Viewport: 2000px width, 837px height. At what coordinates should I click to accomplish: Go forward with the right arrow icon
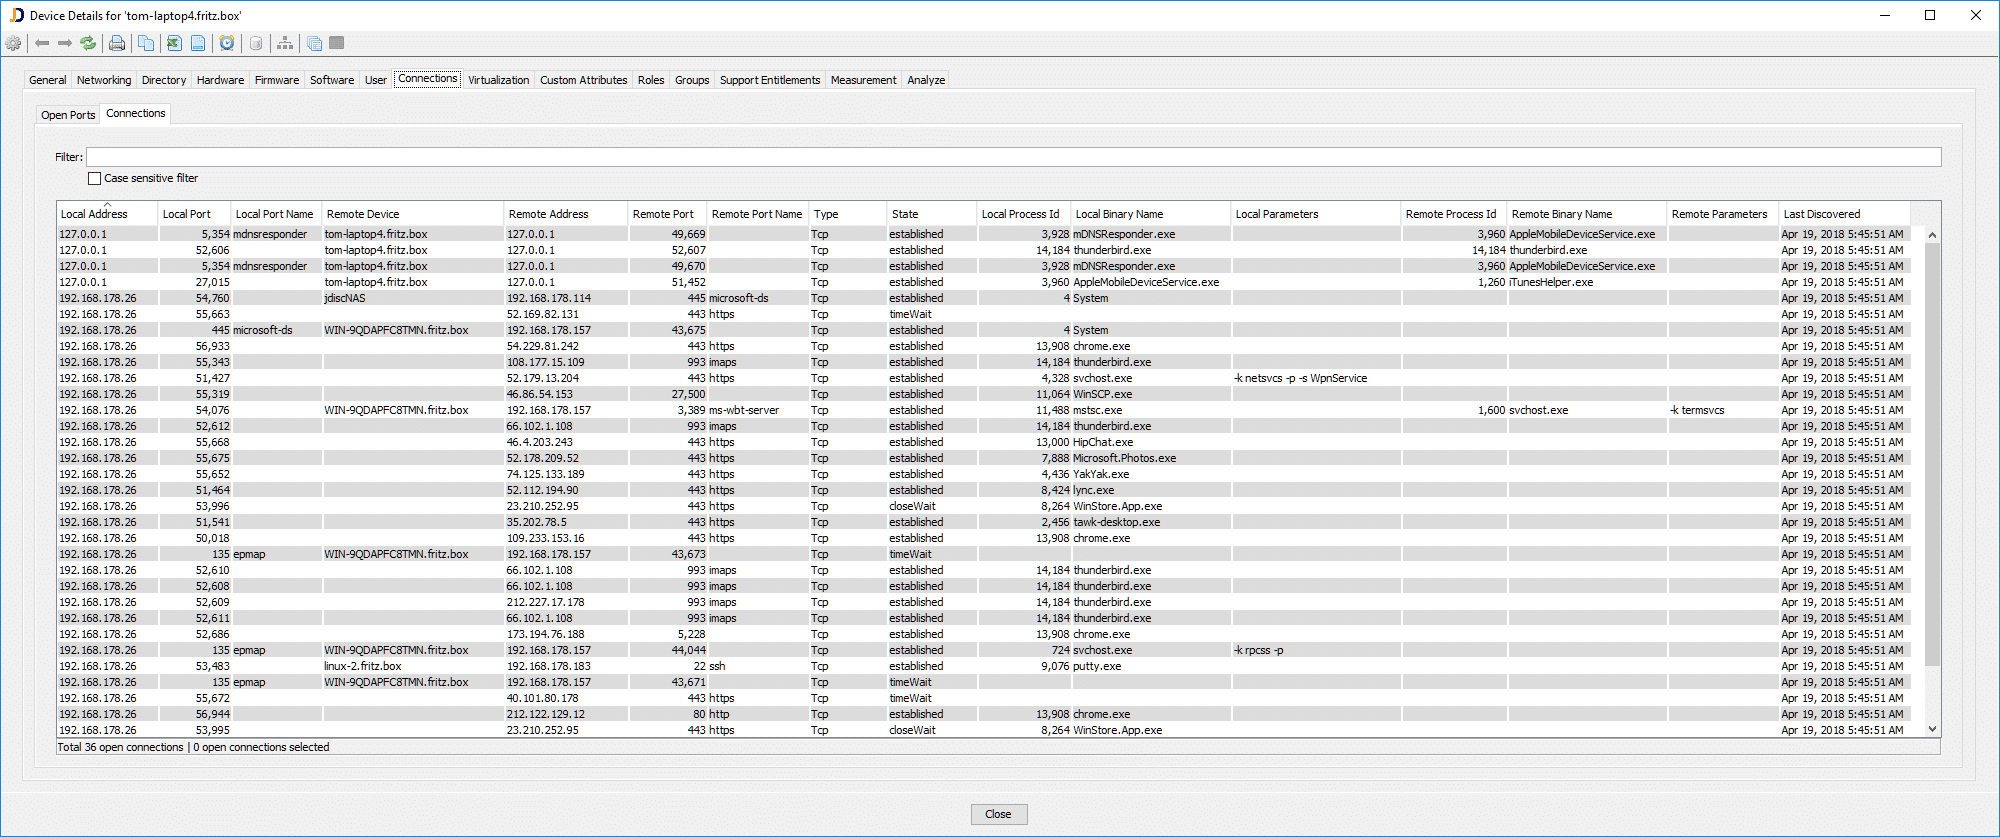point(65,43)
